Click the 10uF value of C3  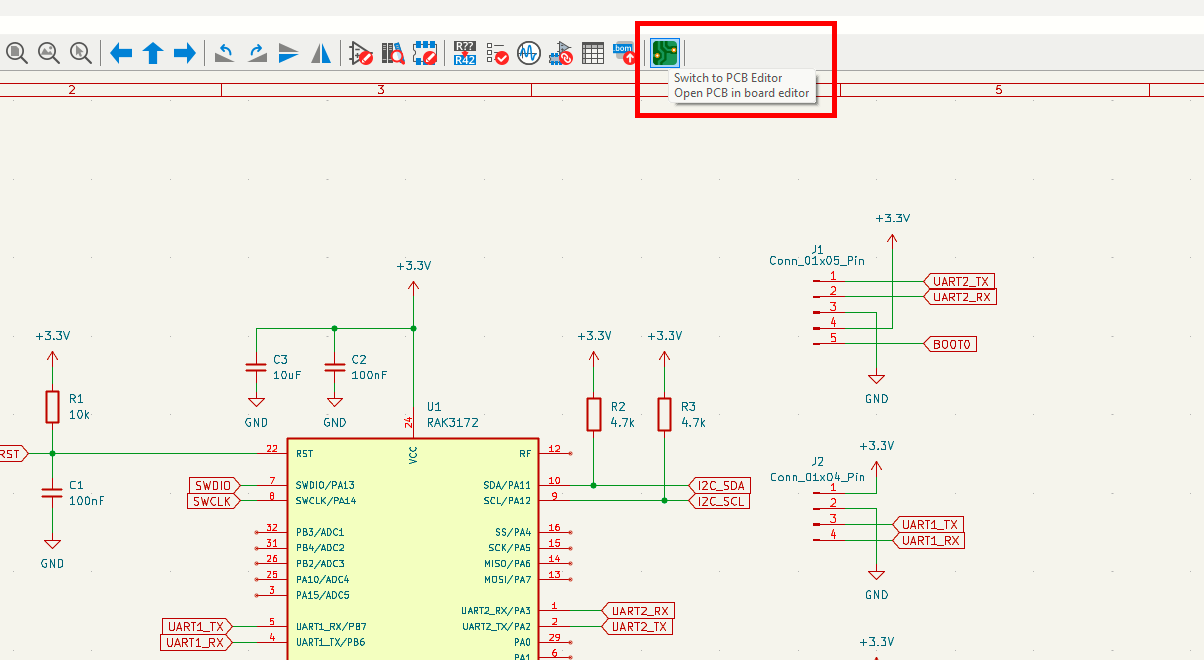click(286, 375)
